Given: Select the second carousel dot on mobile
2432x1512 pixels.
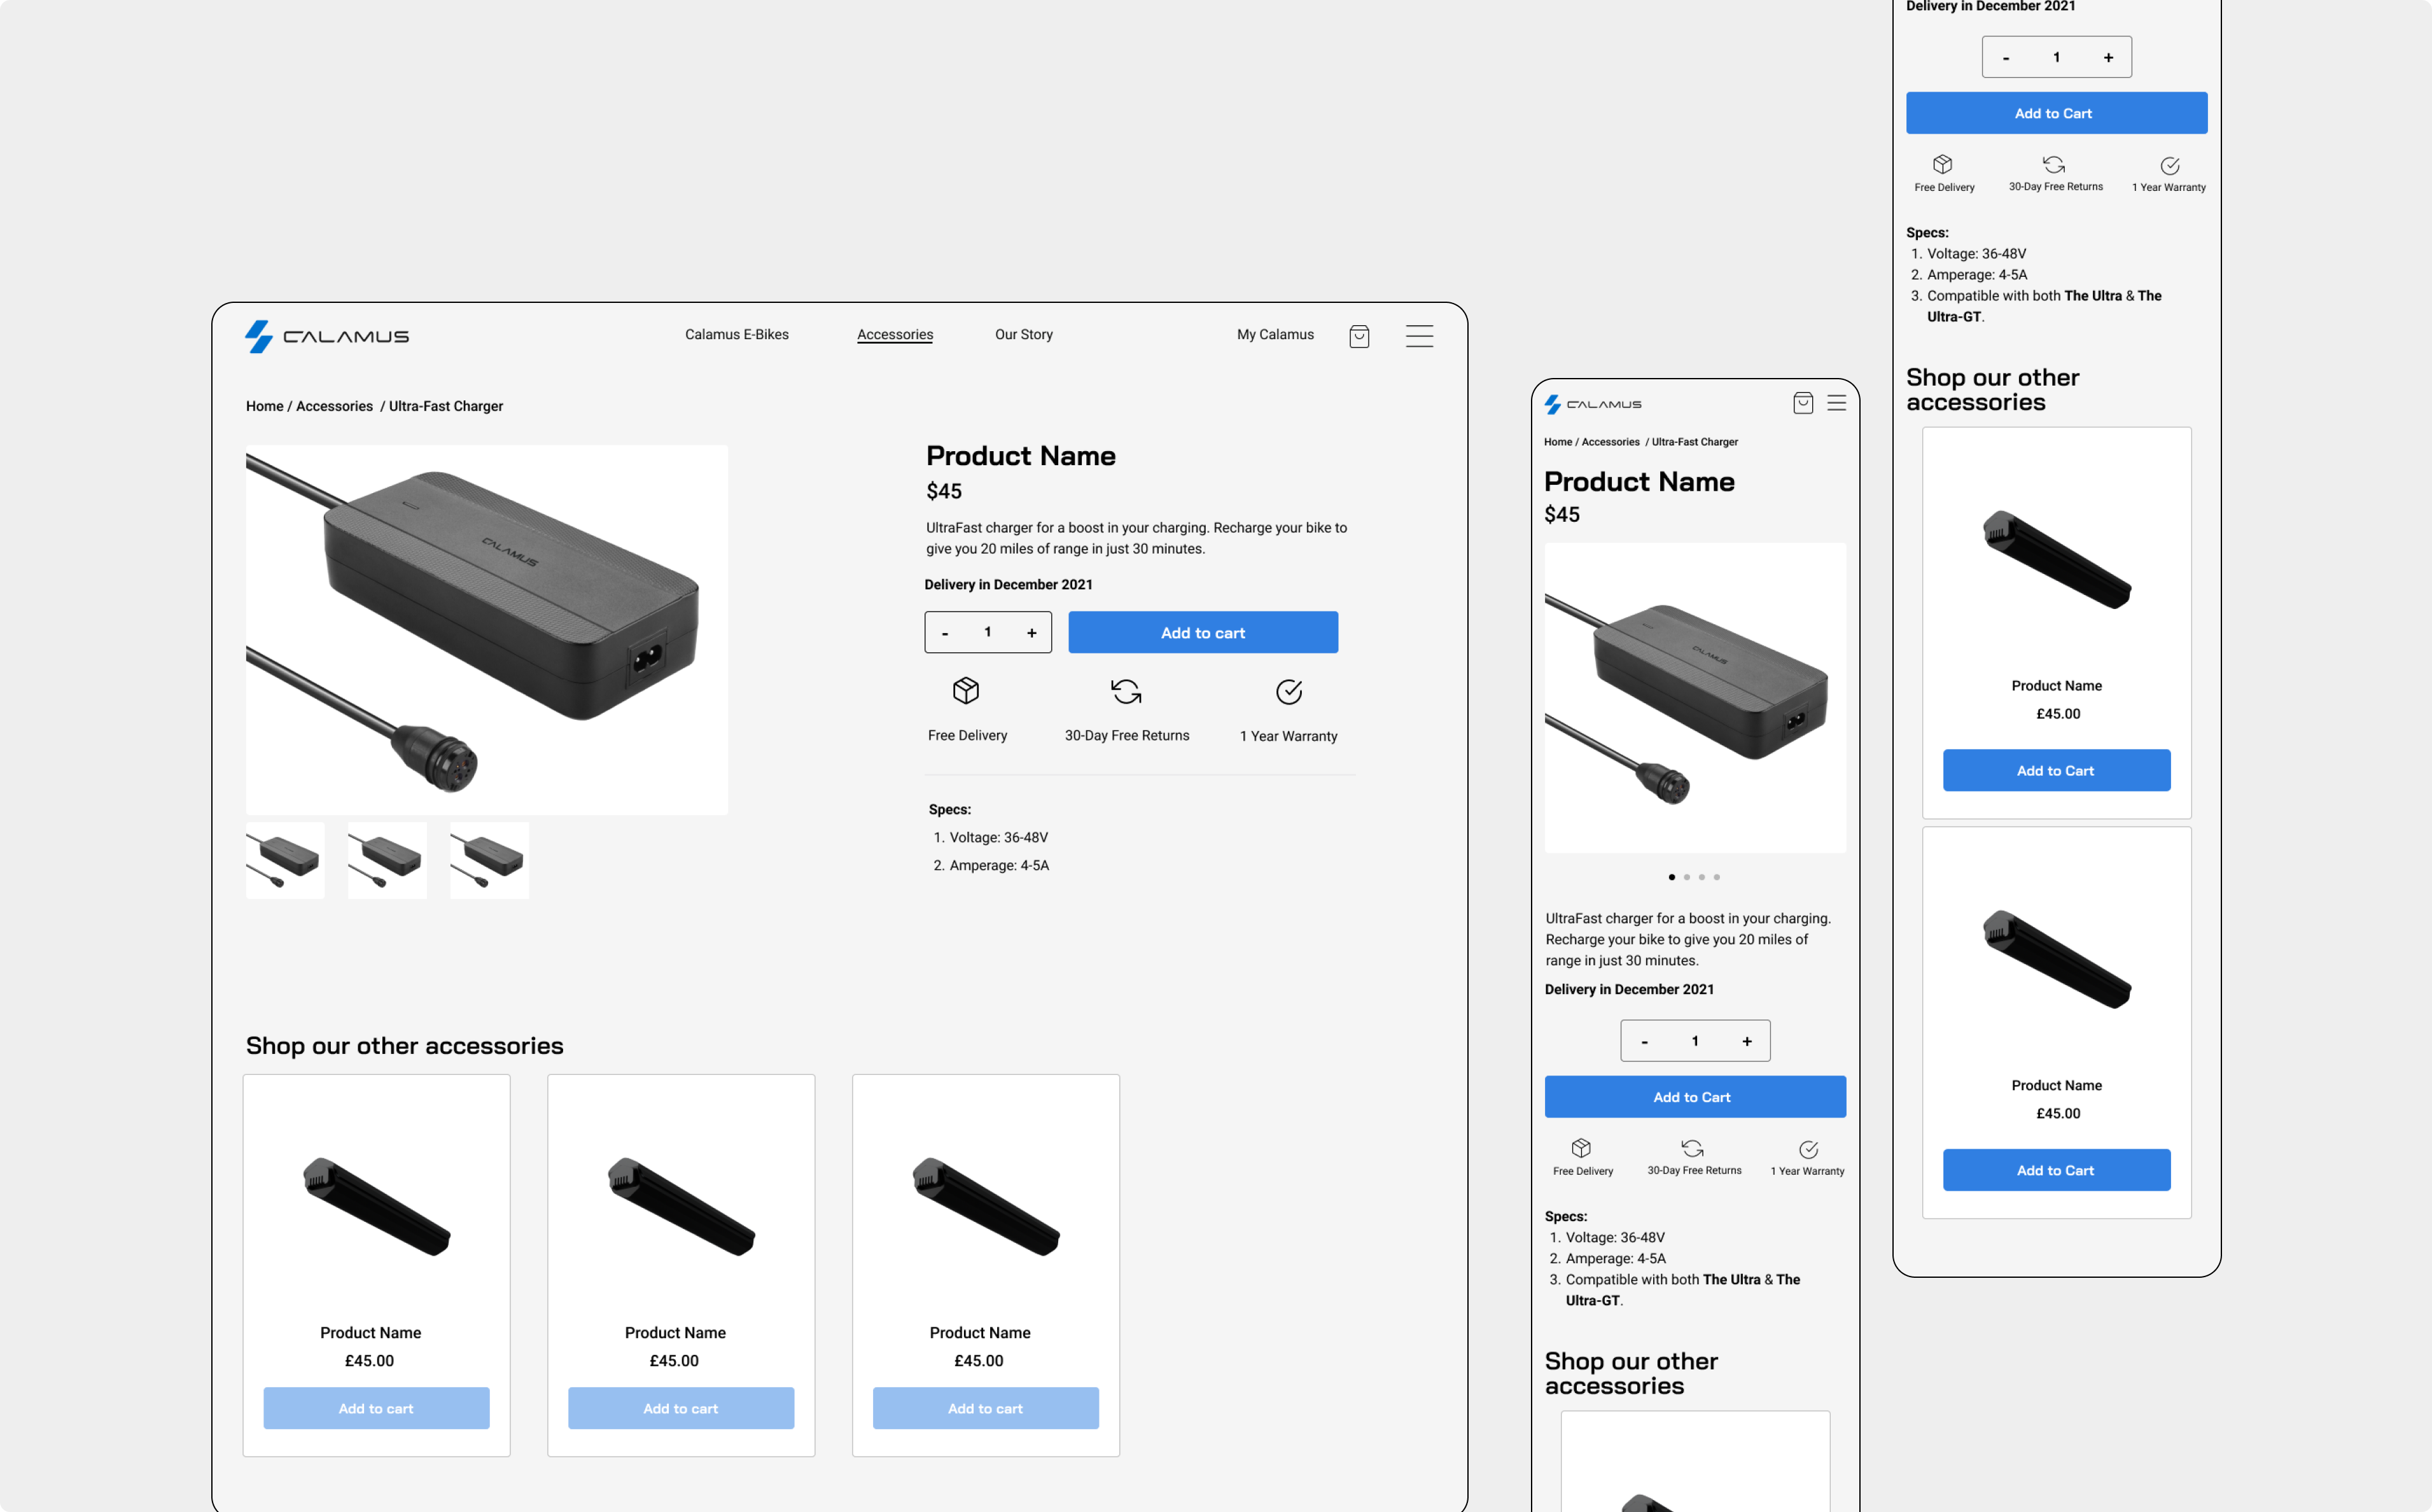Looking at the screenshot, I should click(1687, 877).
